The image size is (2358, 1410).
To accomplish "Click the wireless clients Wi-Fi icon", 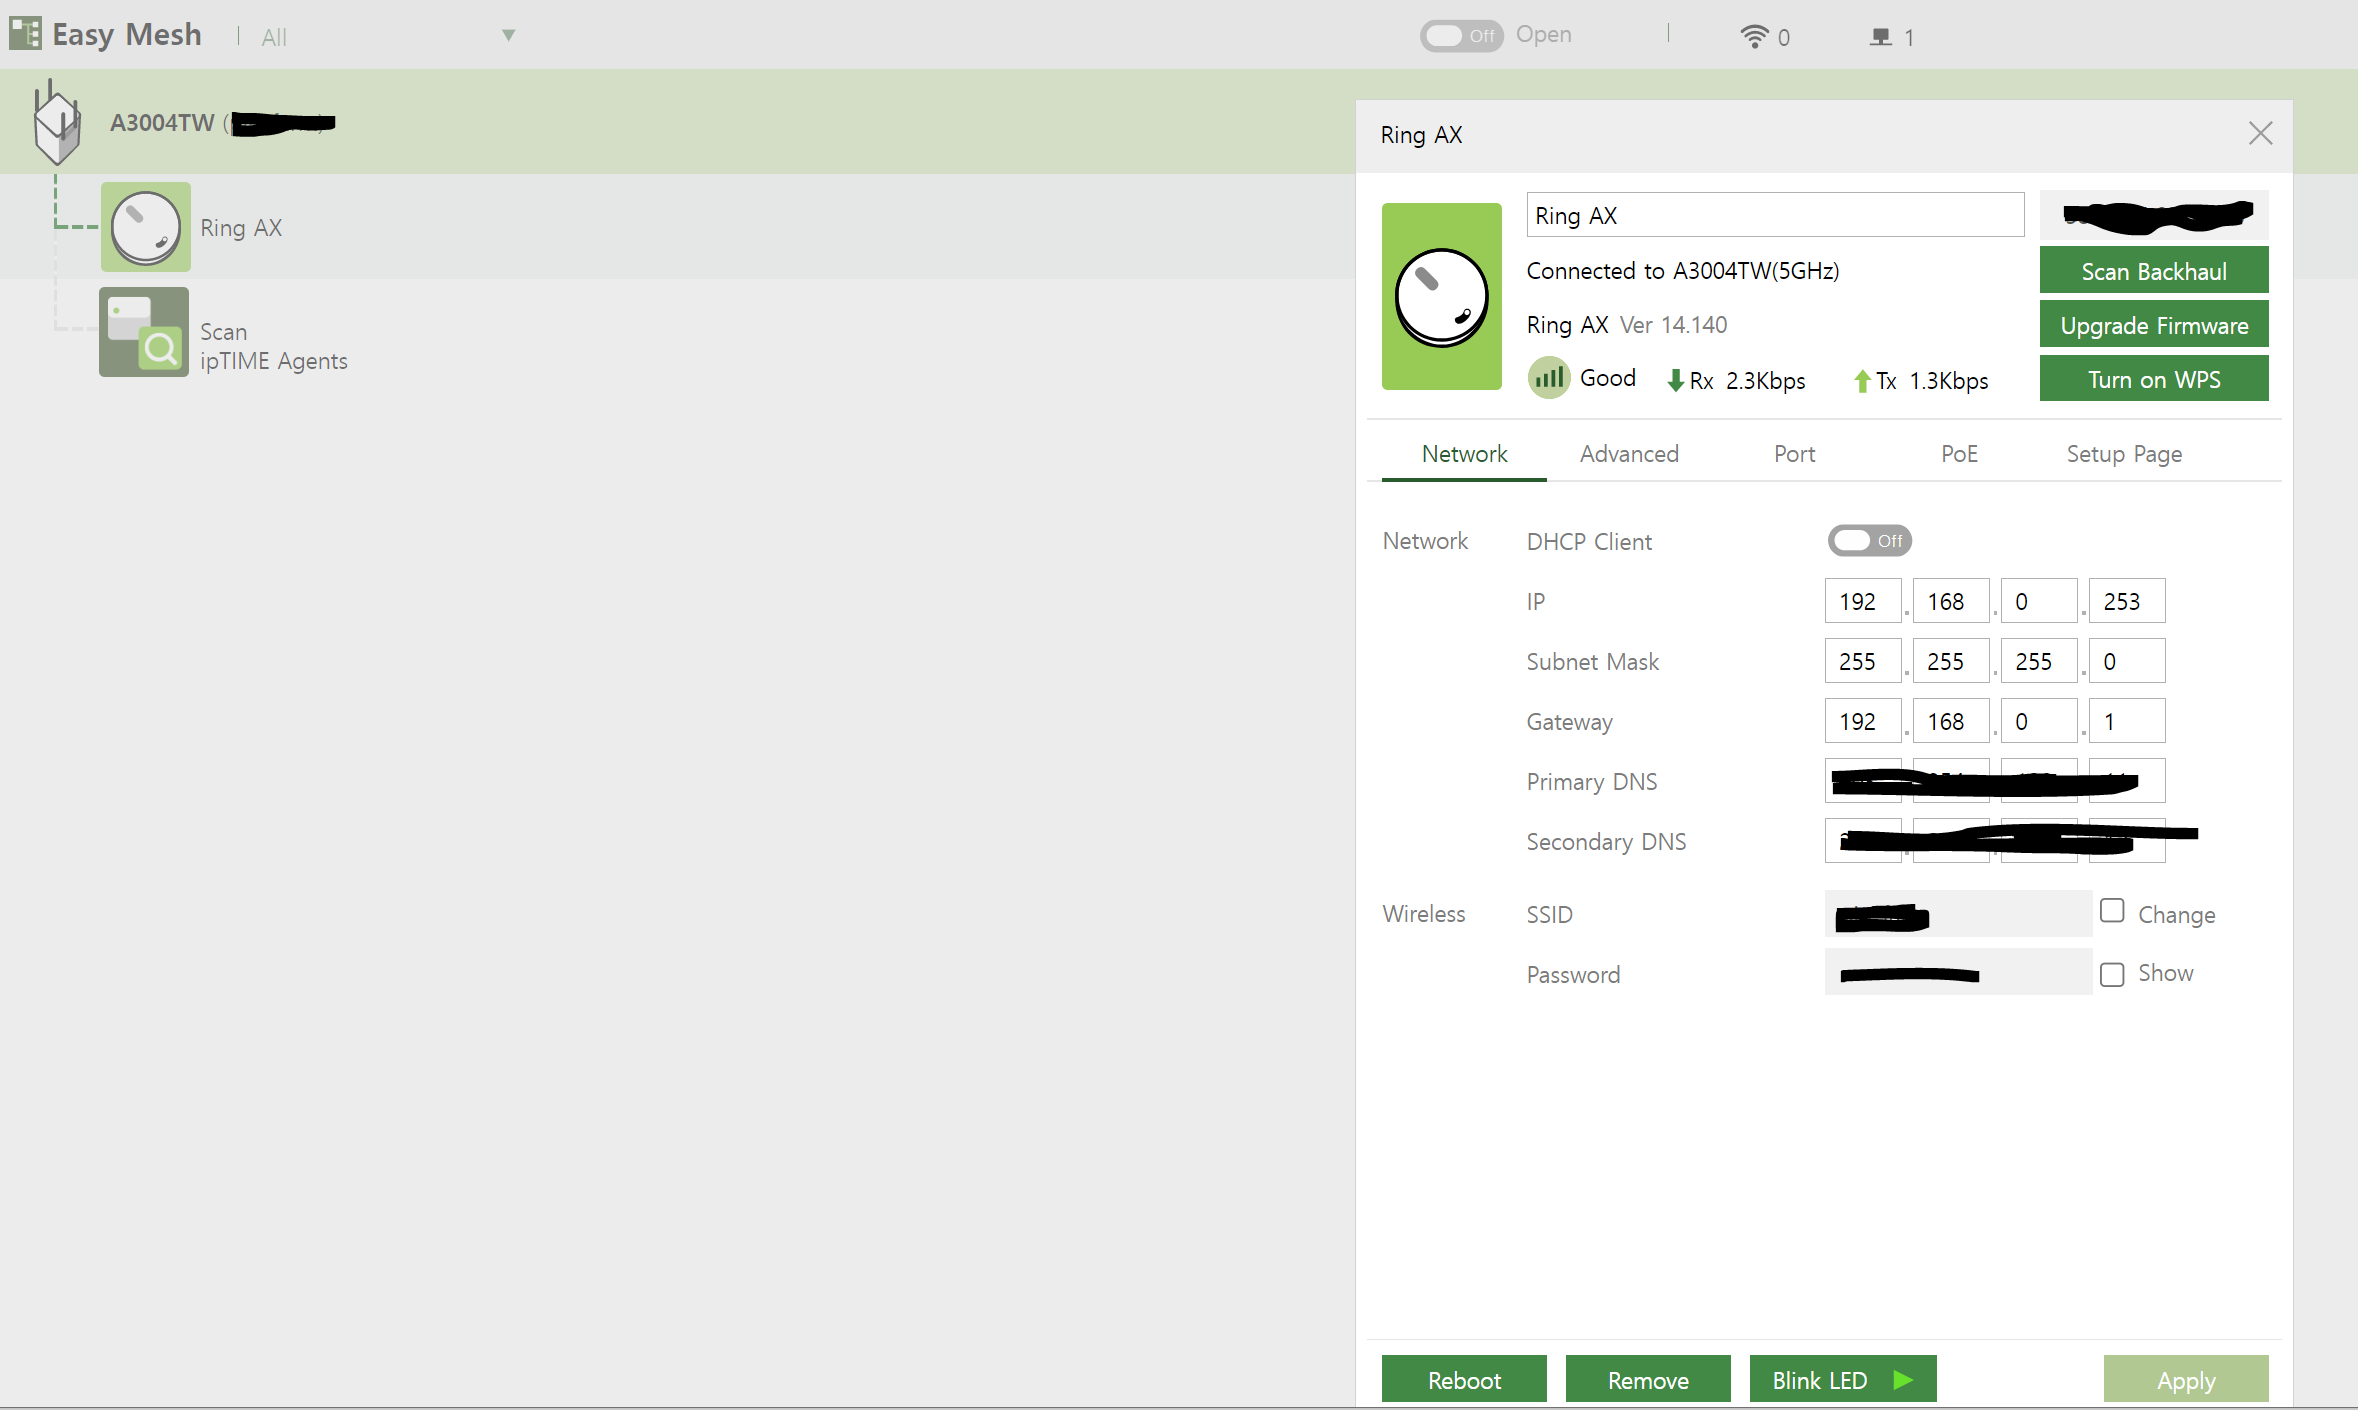I will tap(1754, 37).
